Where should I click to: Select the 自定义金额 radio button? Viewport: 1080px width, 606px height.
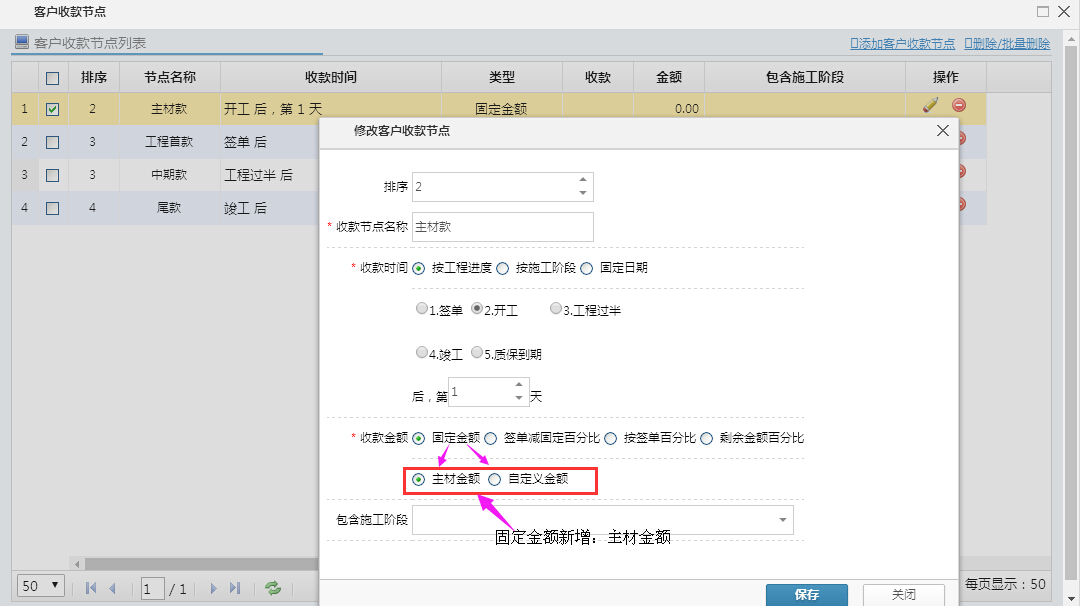click(x=495, y=480)
